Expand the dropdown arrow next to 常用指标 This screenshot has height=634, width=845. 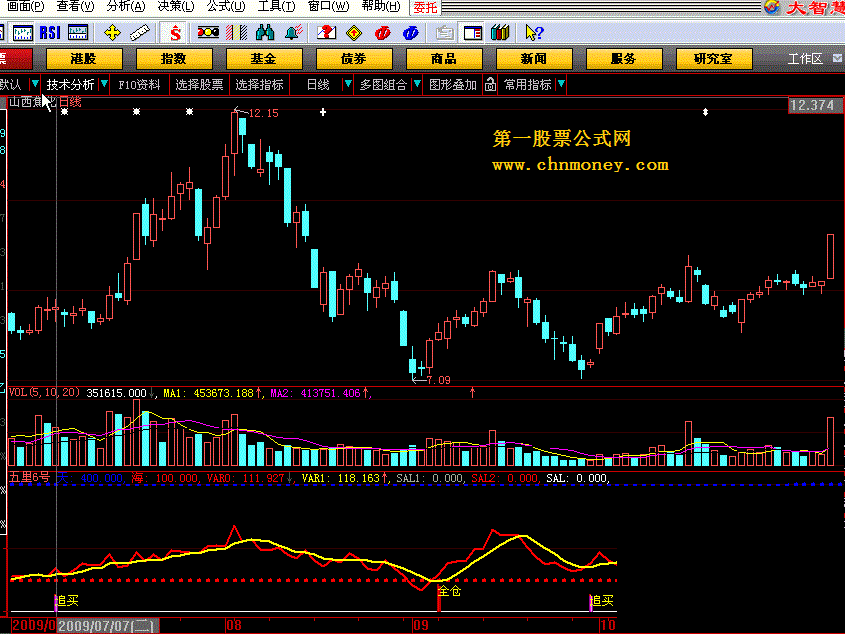click(561, 84)
